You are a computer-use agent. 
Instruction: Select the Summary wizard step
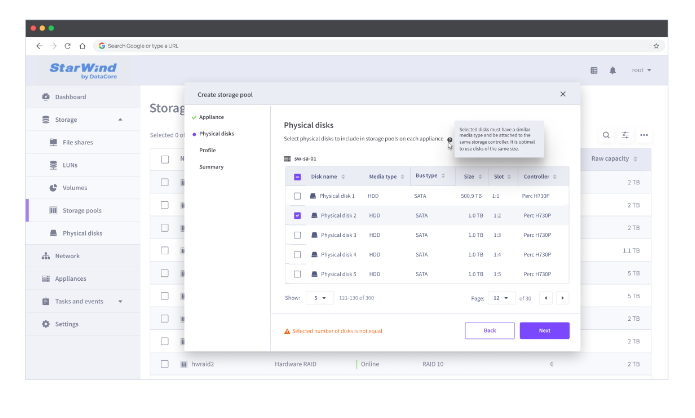(x=211, y=167)
